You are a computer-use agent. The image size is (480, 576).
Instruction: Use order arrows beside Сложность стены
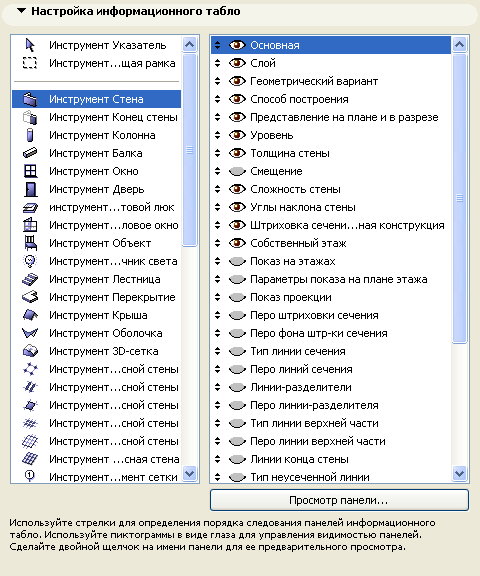point(217,189)
